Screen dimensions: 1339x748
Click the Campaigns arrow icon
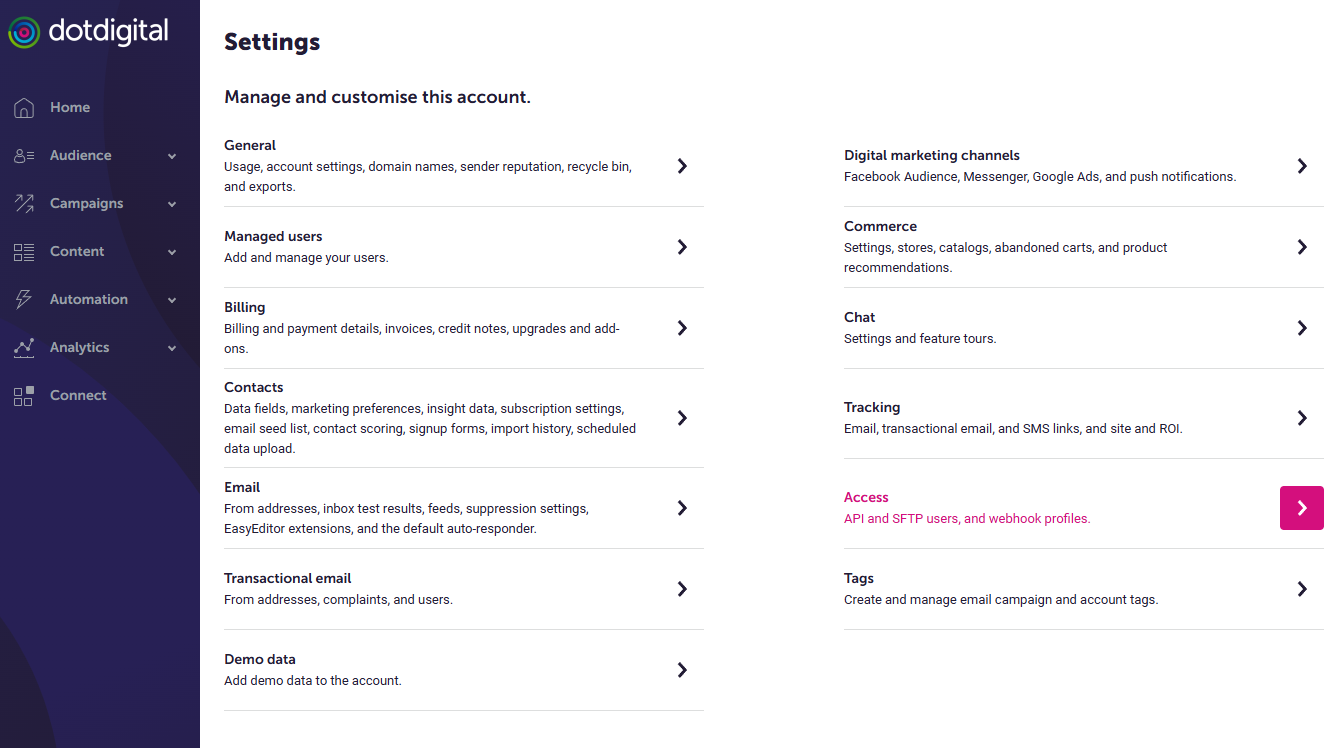pos(24,204)
